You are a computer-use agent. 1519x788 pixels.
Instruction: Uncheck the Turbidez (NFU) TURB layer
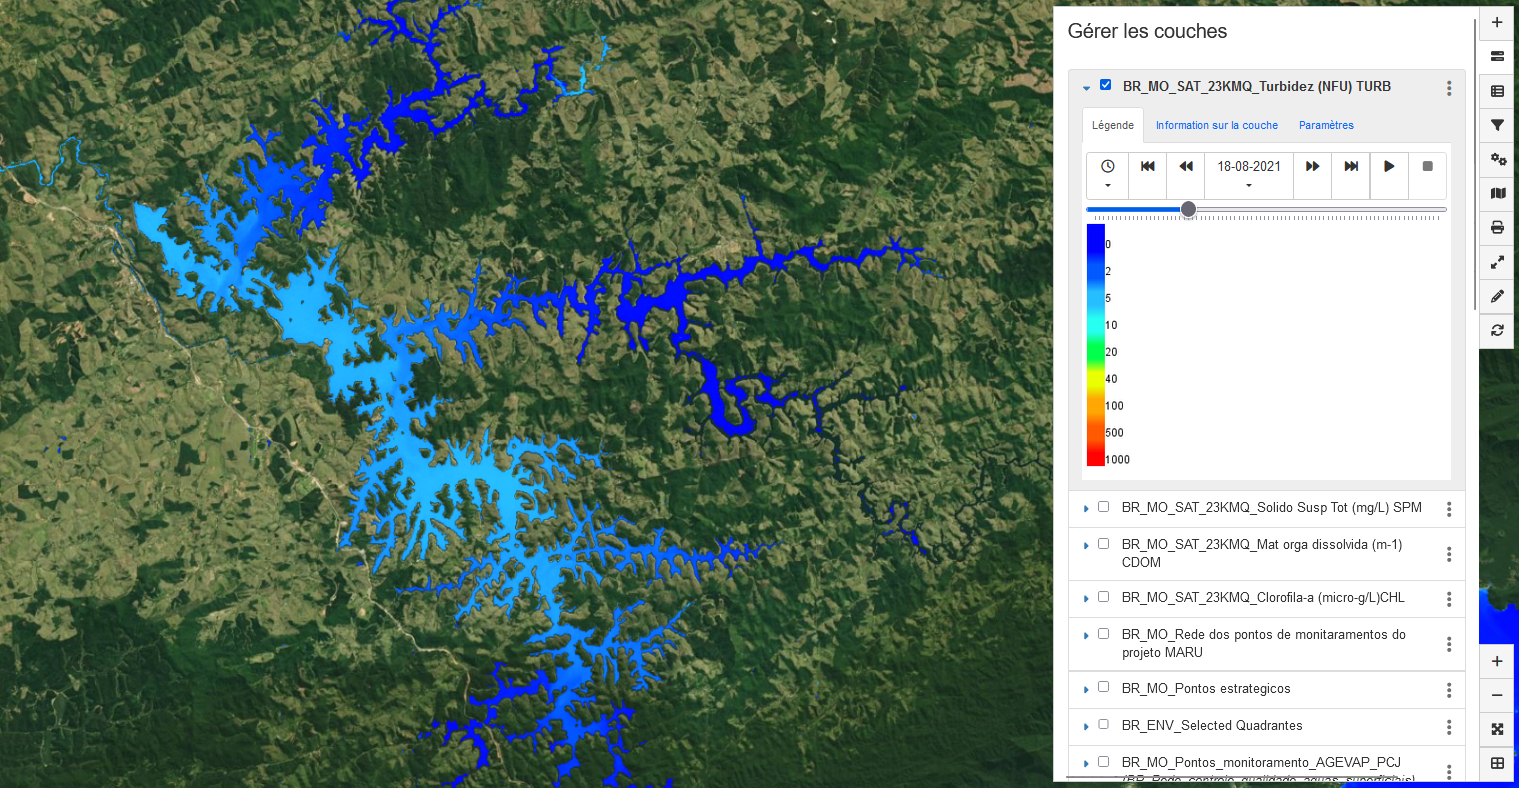[1105, 85]
